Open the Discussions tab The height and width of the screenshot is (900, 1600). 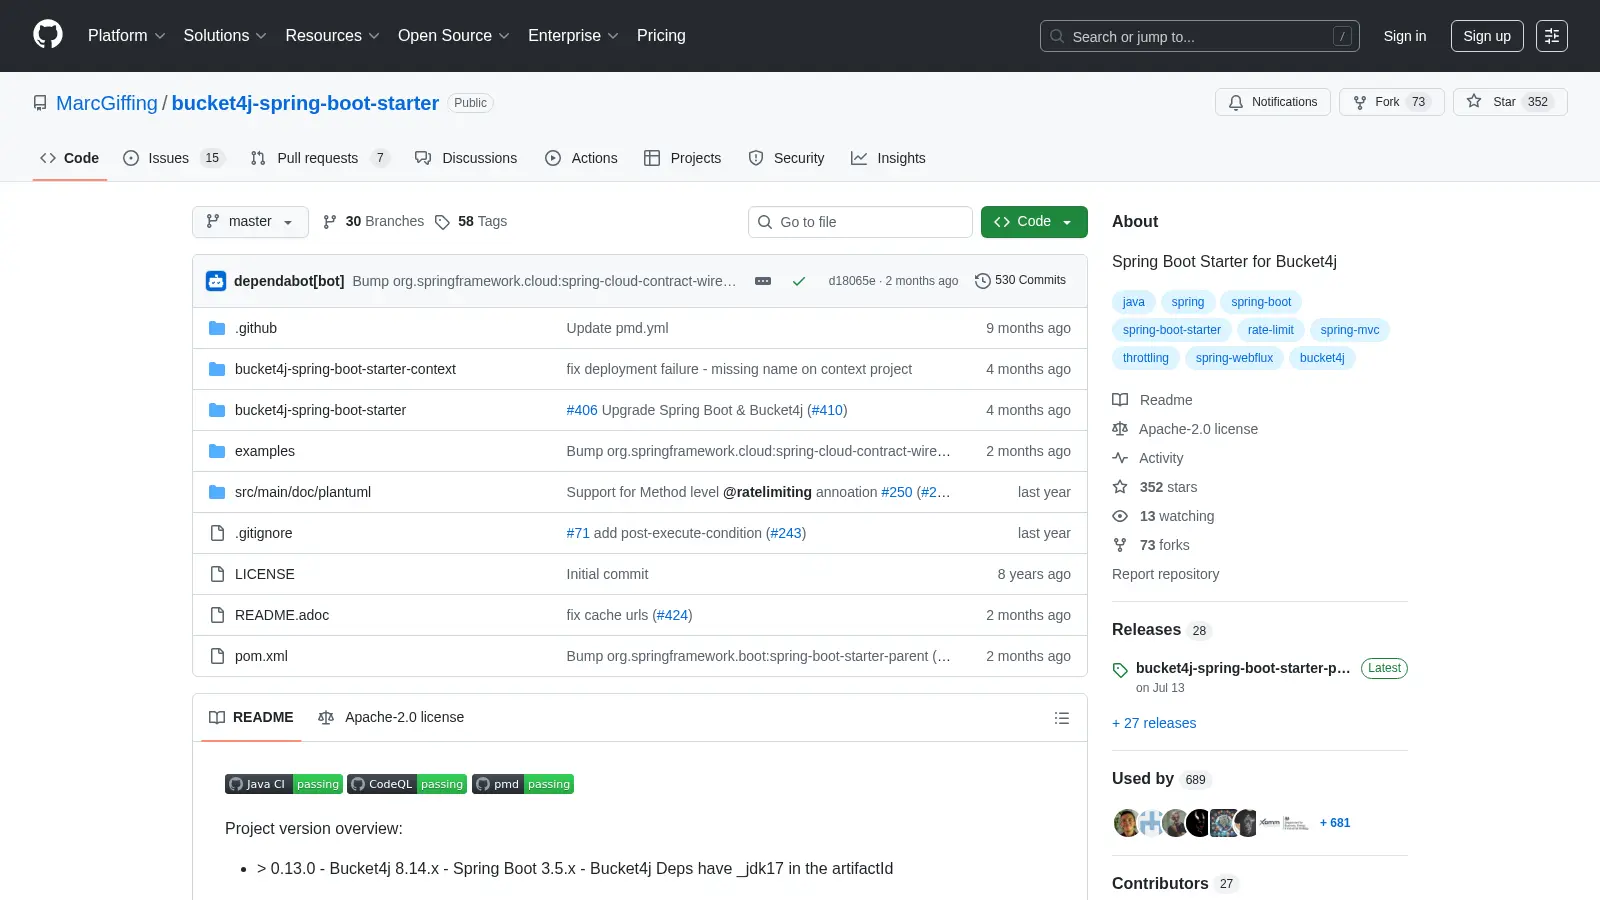466,158
